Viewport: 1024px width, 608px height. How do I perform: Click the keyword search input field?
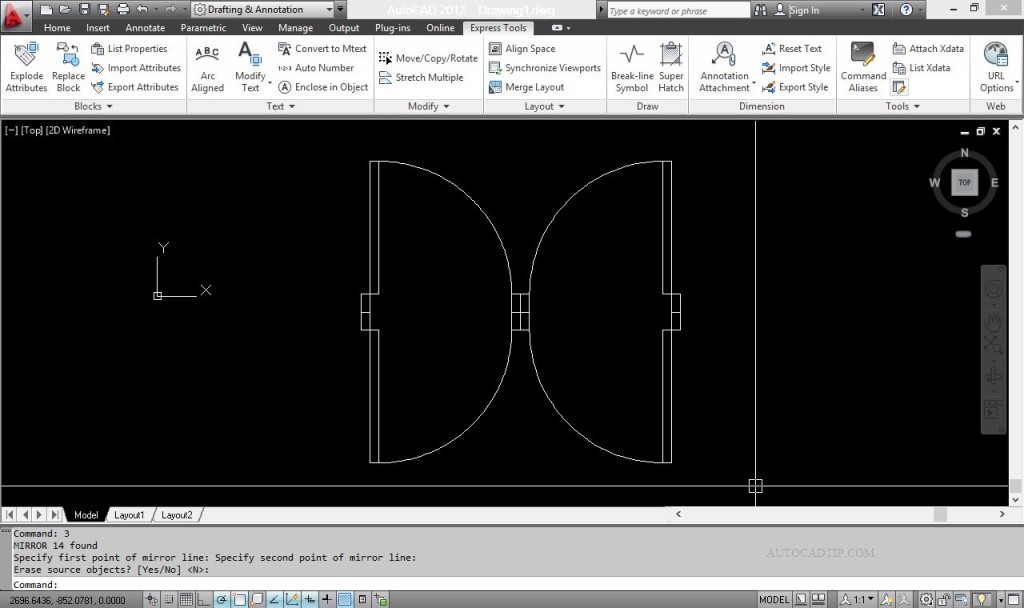(x=678, y=10)
